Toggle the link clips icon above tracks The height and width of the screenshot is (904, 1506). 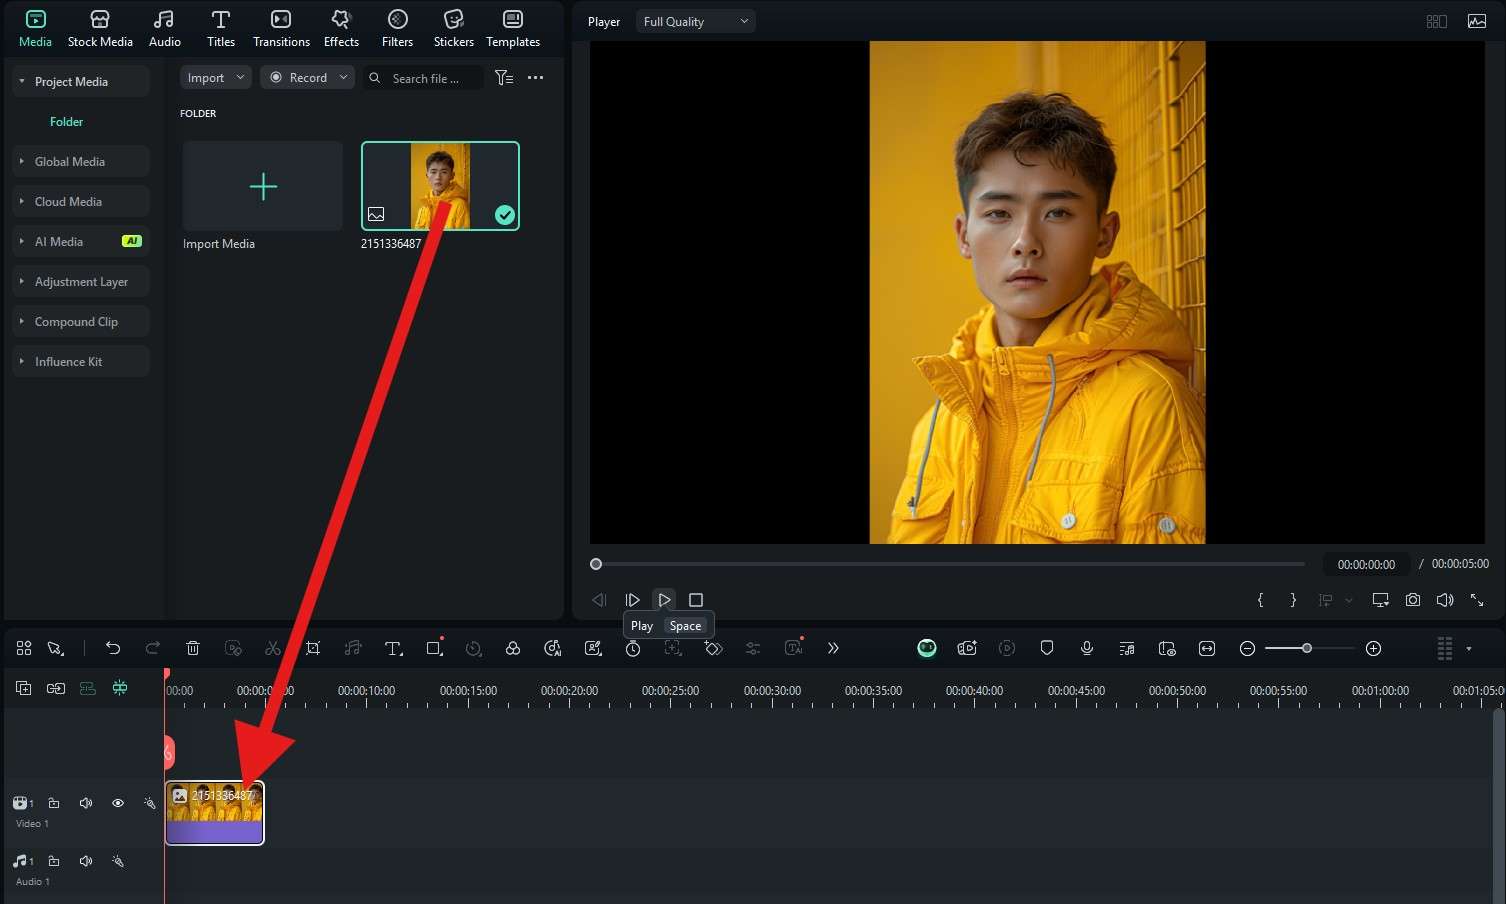click(x=56, y=688)
